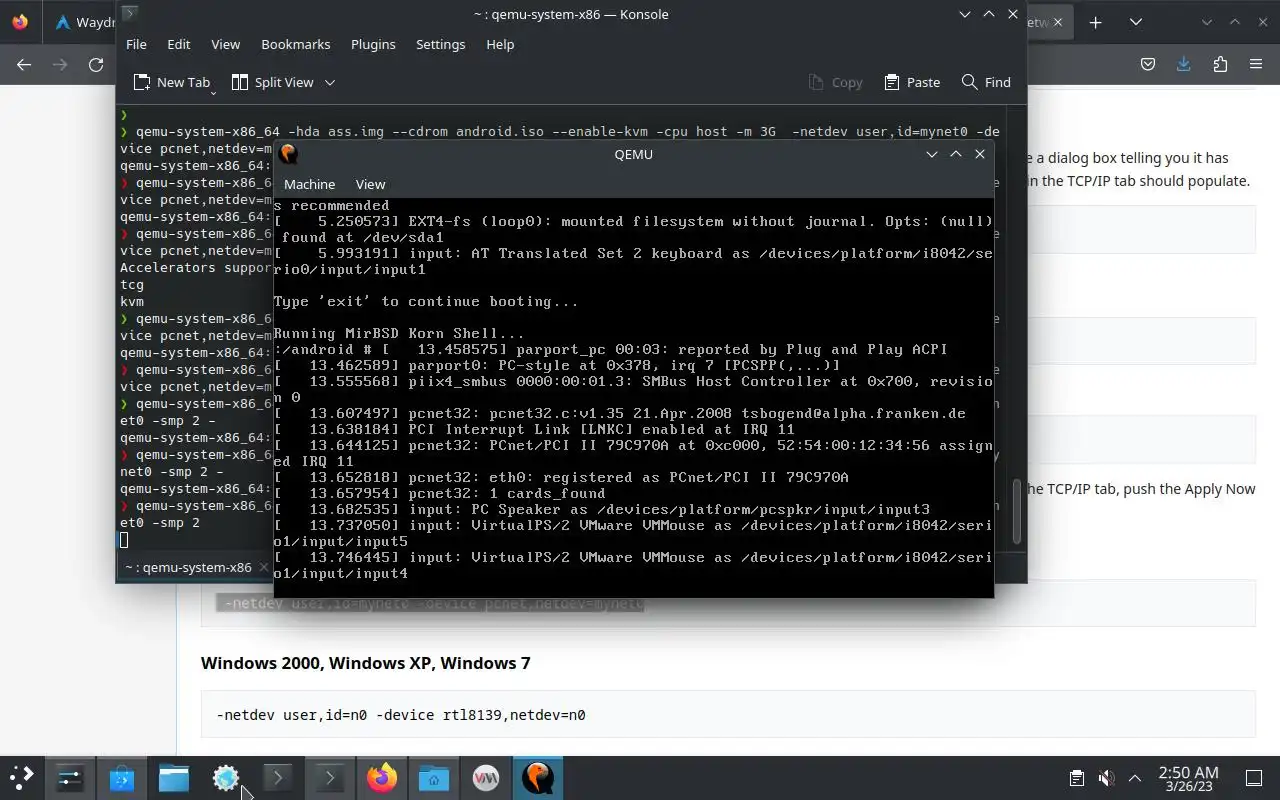This screenshot has height=800, width=1280.
Task: Open the Help menu in Konsole
Action: (x=500, y=44)
